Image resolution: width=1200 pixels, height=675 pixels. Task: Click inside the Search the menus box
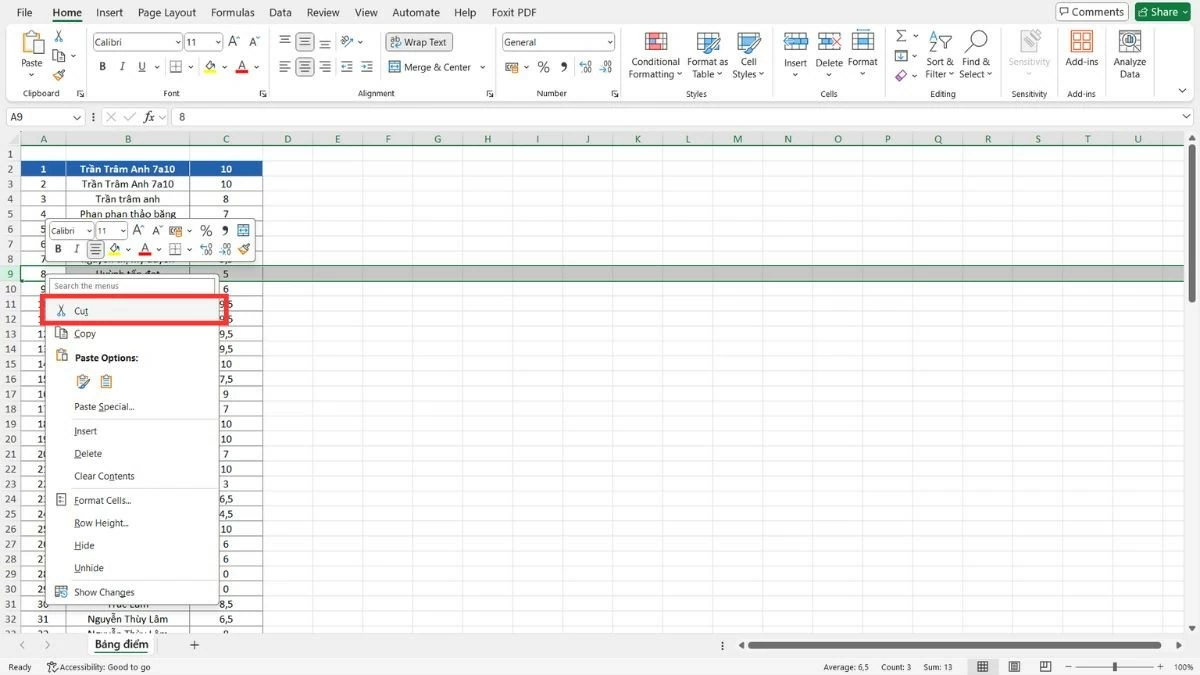click(x=130, y=285)
